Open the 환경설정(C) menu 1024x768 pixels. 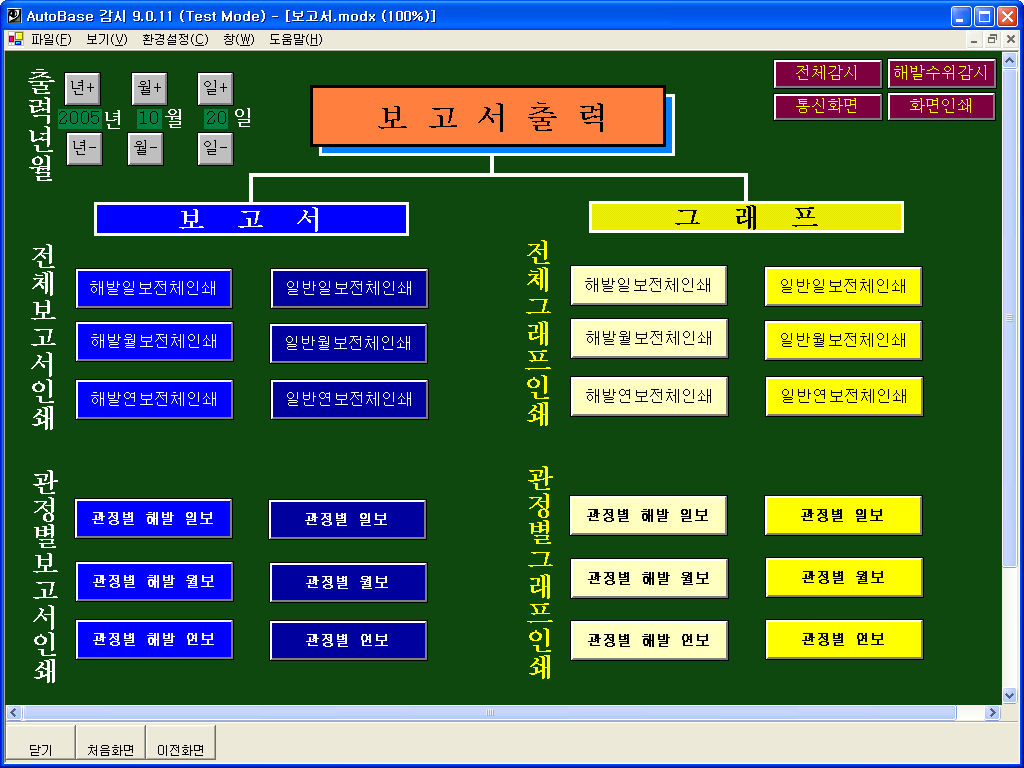tap(175, 40)
